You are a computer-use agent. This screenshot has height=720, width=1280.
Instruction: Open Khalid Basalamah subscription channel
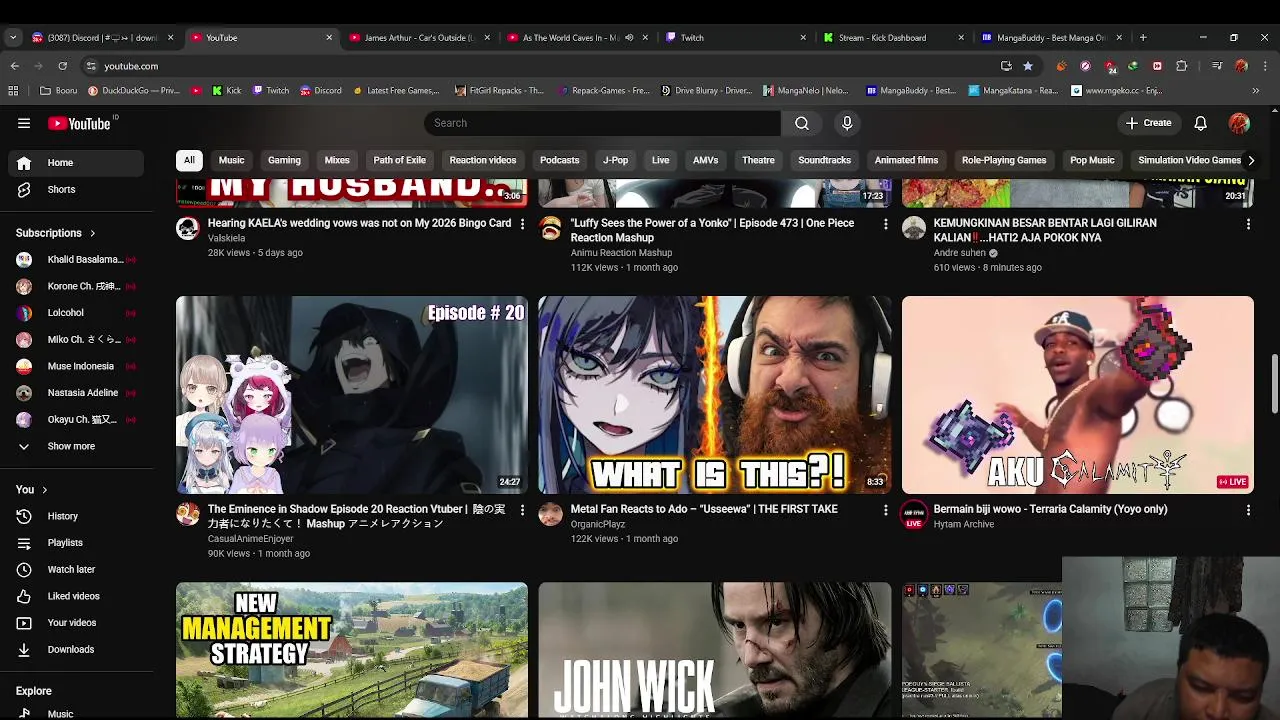coord(78,259)
